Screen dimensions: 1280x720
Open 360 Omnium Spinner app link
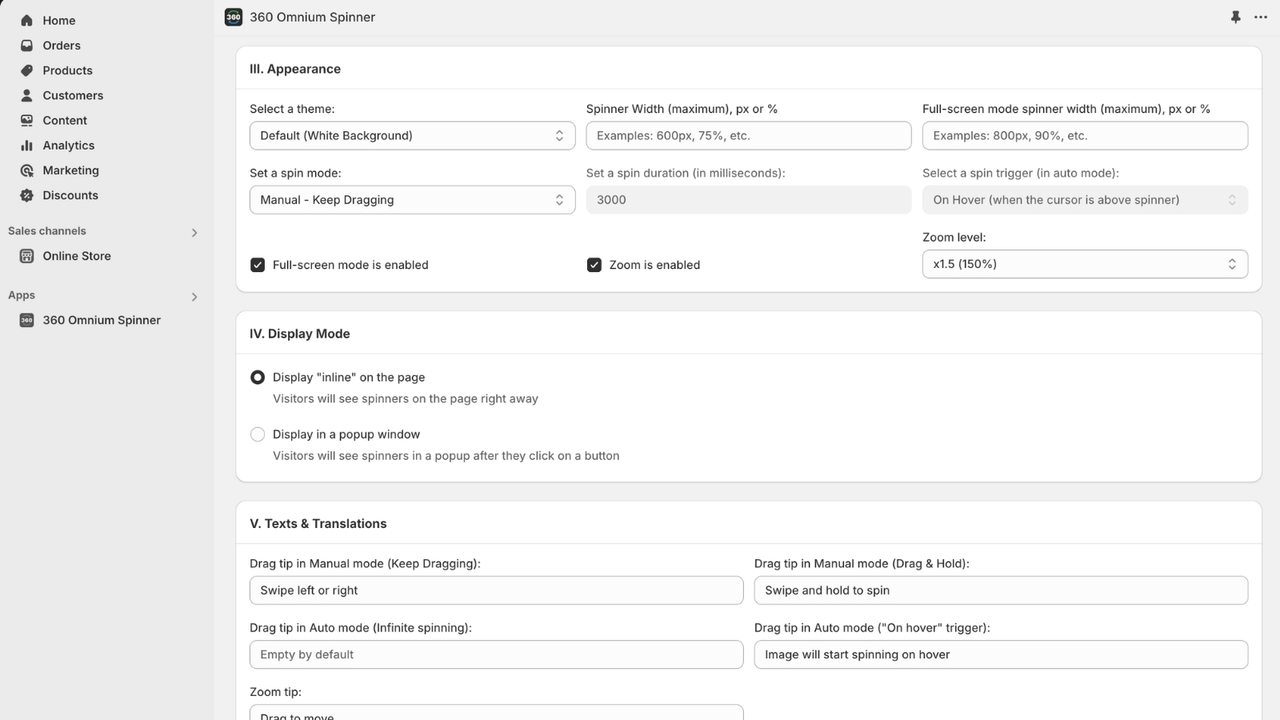pos(102,320)
